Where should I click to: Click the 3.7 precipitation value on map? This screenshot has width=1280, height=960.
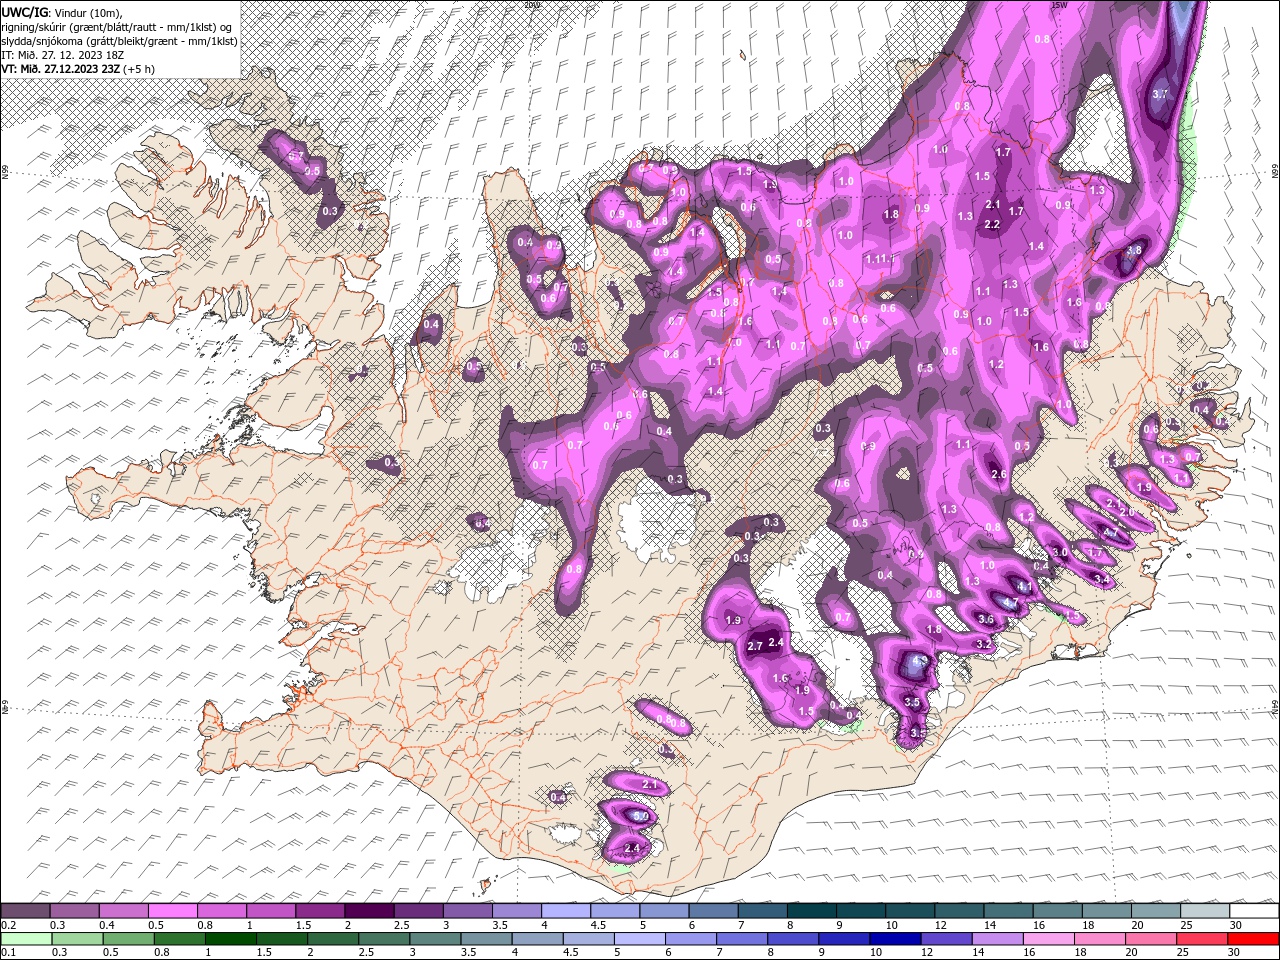point(1160,94)
